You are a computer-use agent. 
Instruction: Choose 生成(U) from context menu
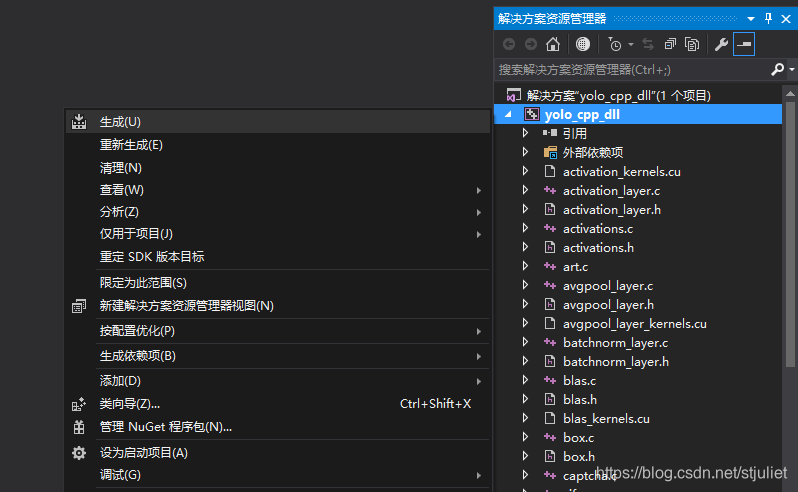click(x=277, y=122)
